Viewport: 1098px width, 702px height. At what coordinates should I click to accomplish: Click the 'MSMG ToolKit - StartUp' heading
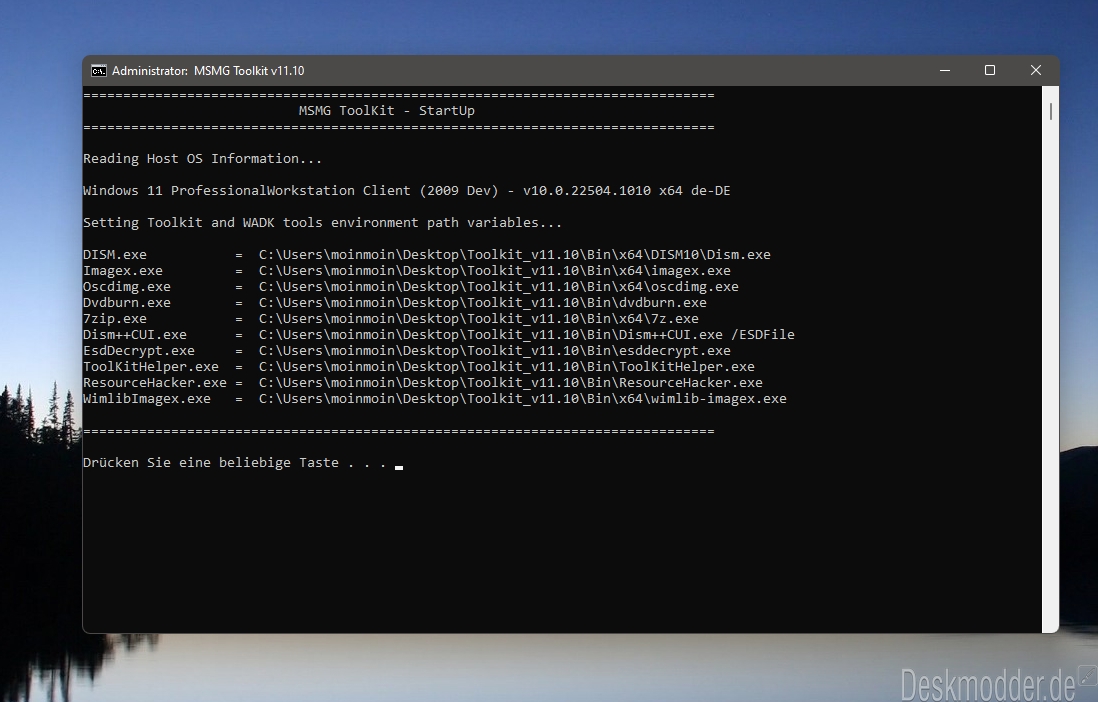coord(387,111)
